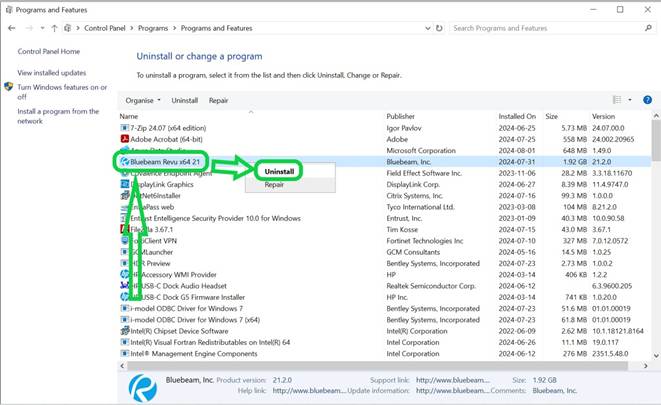
Task: Click version 6.3.9600.205 cell
Action: point(612,286)
